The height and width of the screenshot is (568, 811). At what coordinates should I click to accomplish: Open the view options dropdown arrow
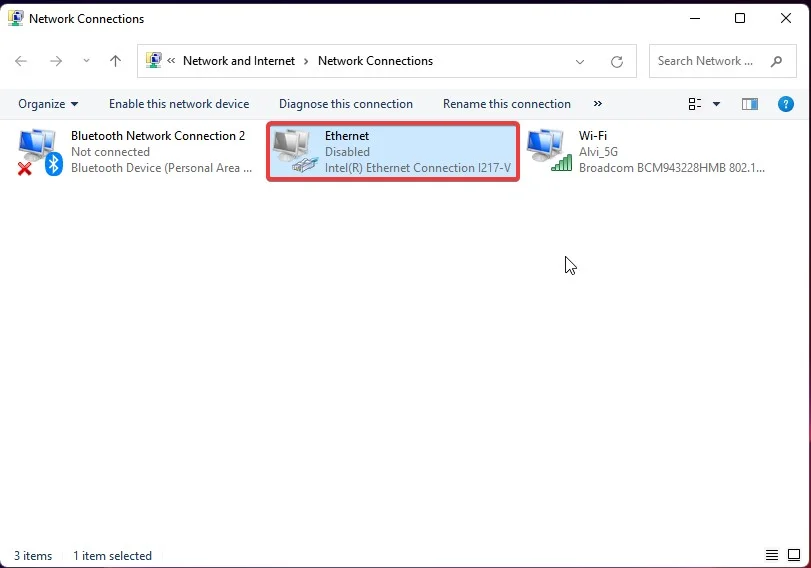pyautogui.click(x=716, y=104)
